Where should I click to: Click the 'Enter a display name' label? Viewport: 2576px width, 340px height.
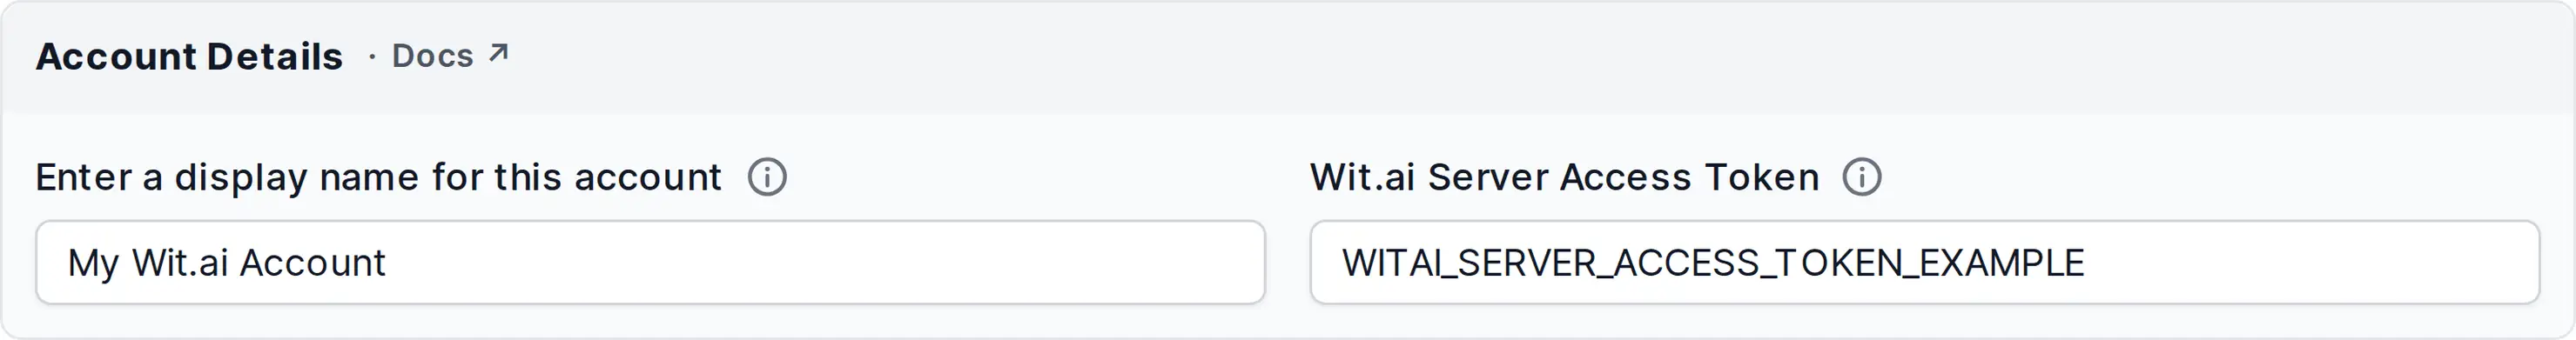click(x=378, y=177)
